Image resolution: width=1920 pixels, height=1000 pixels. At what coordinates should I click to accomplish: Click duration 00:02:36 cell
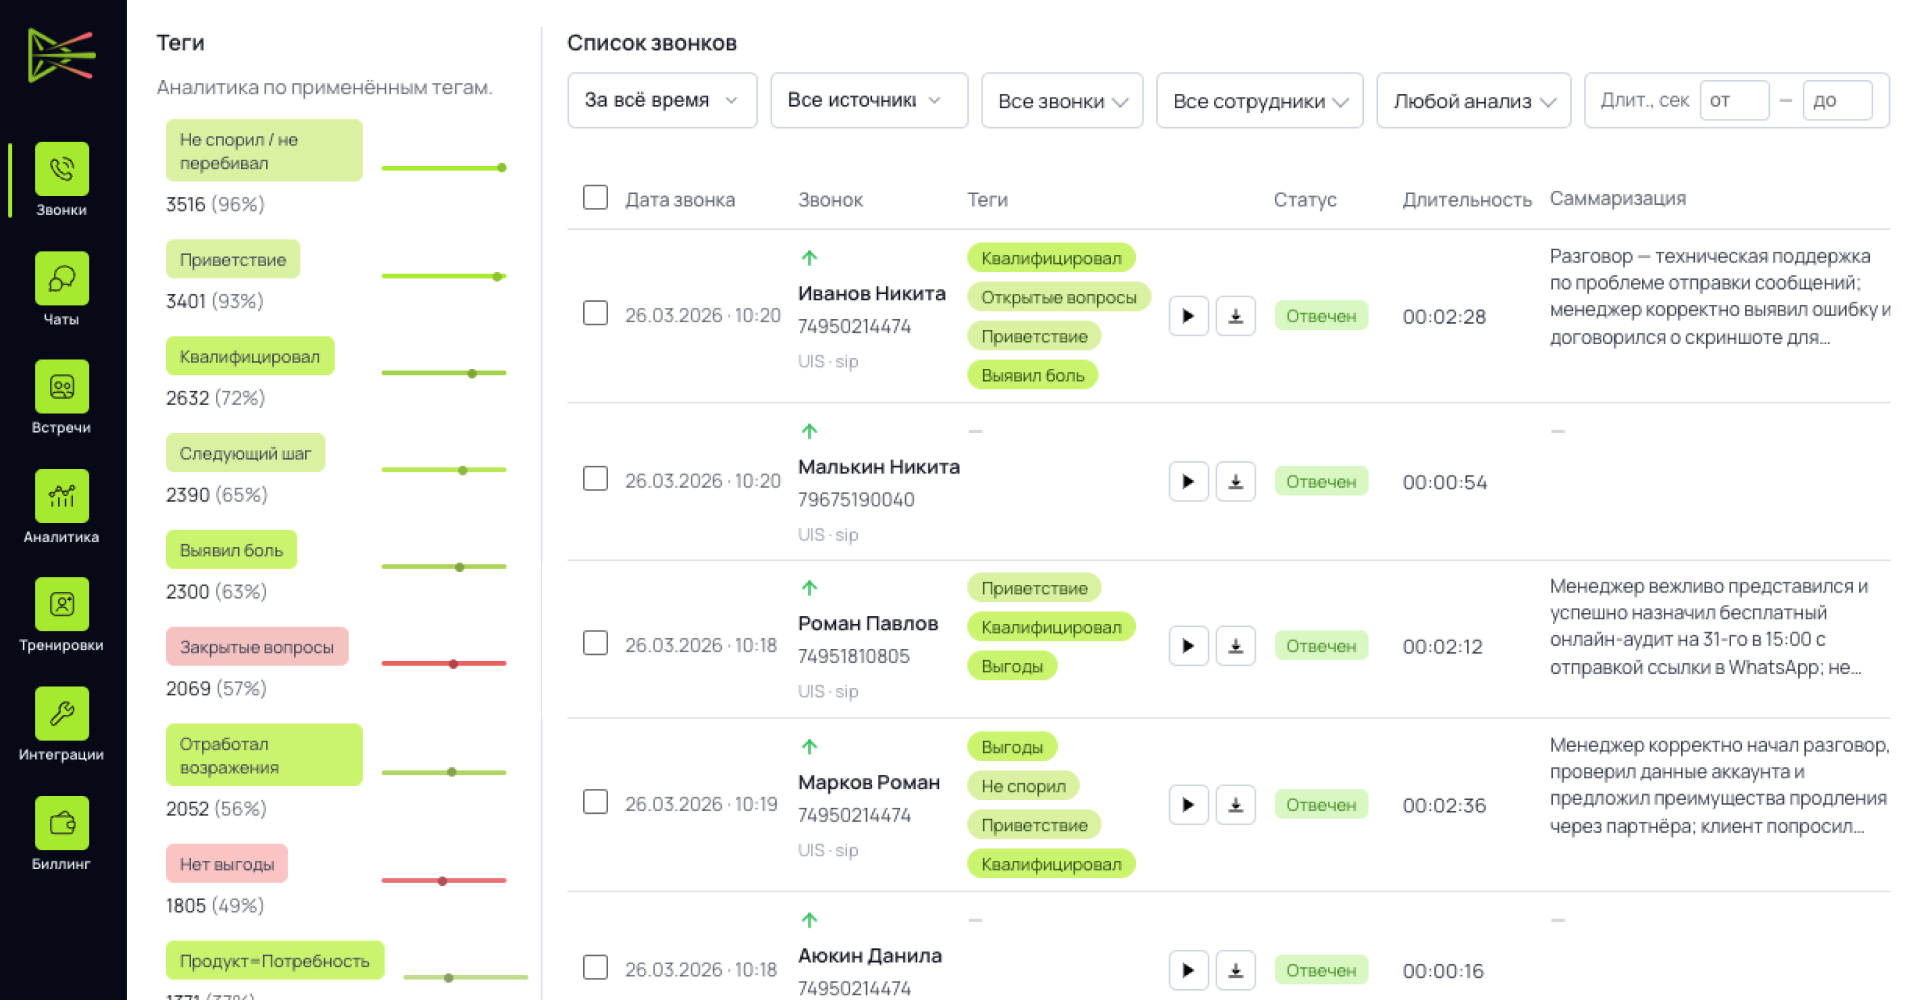point(1444,806)
